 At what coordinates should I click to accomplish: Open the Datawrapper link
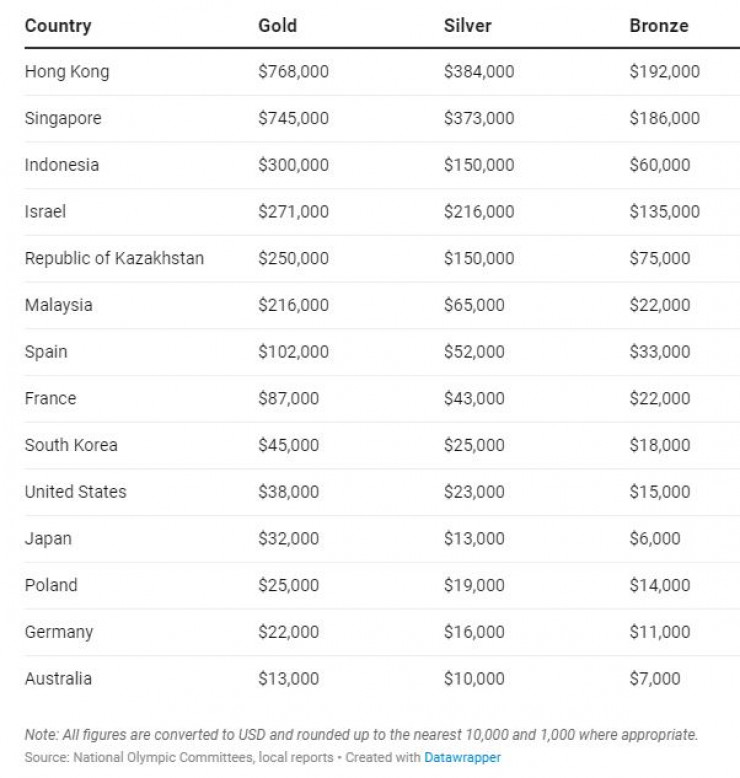(x=463, y=757)
